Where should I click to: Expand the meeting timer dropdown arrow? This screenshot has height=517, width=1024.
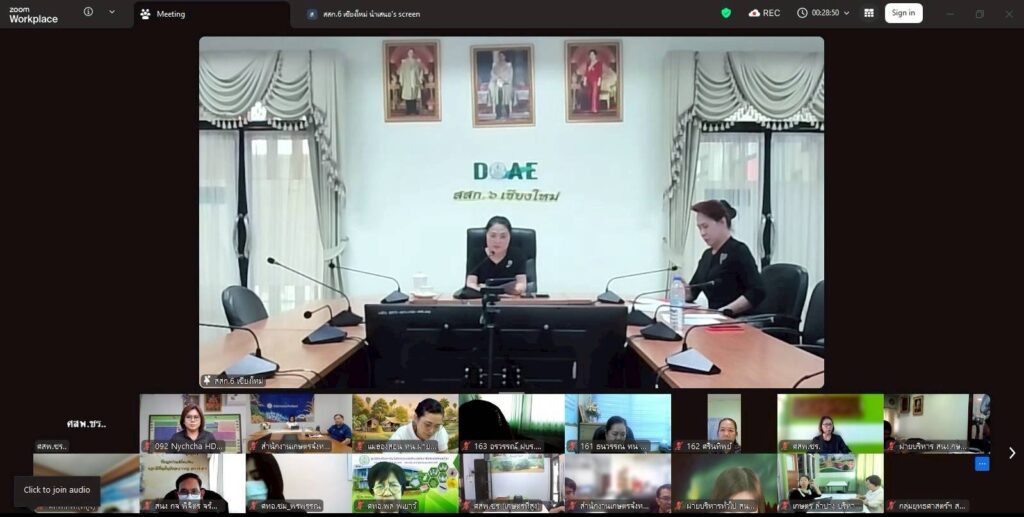point(847,13)
